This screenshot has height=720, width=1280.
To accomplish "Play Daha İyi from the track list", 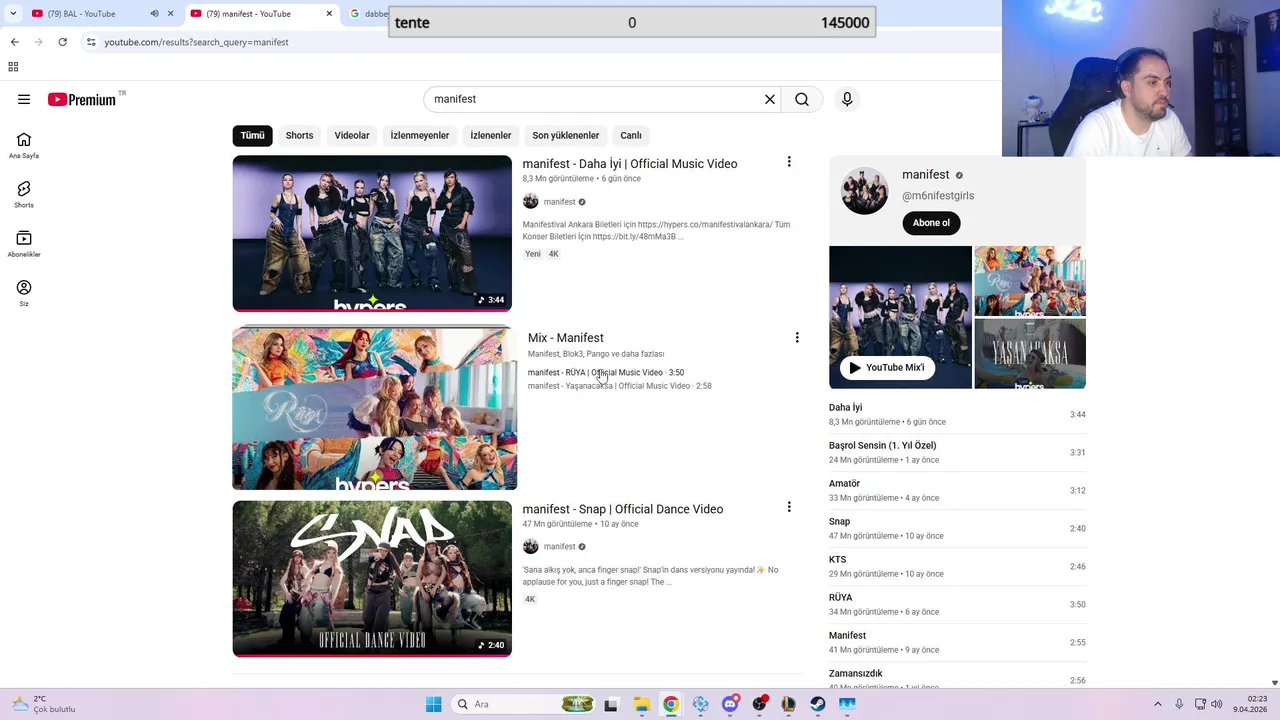I will [957, 414].
